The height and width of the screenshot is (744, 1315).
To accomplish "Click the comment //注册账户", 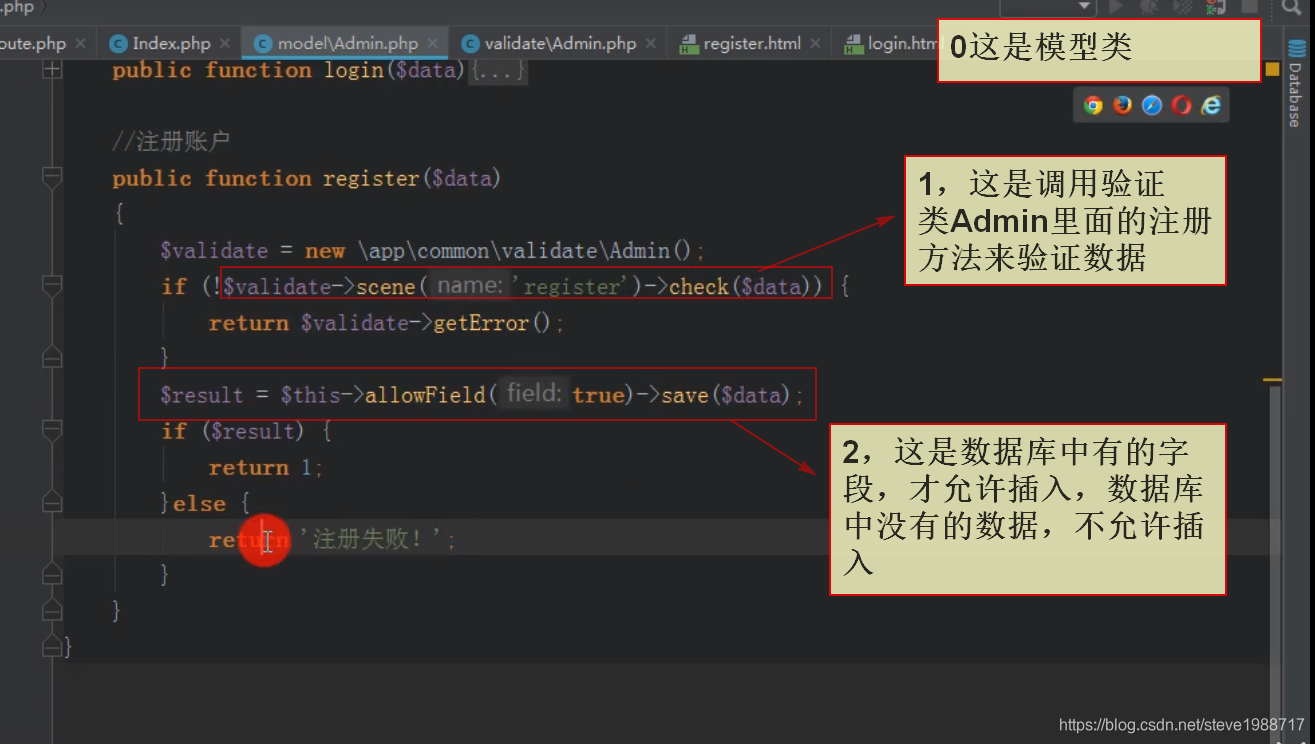I will (172, 142).
